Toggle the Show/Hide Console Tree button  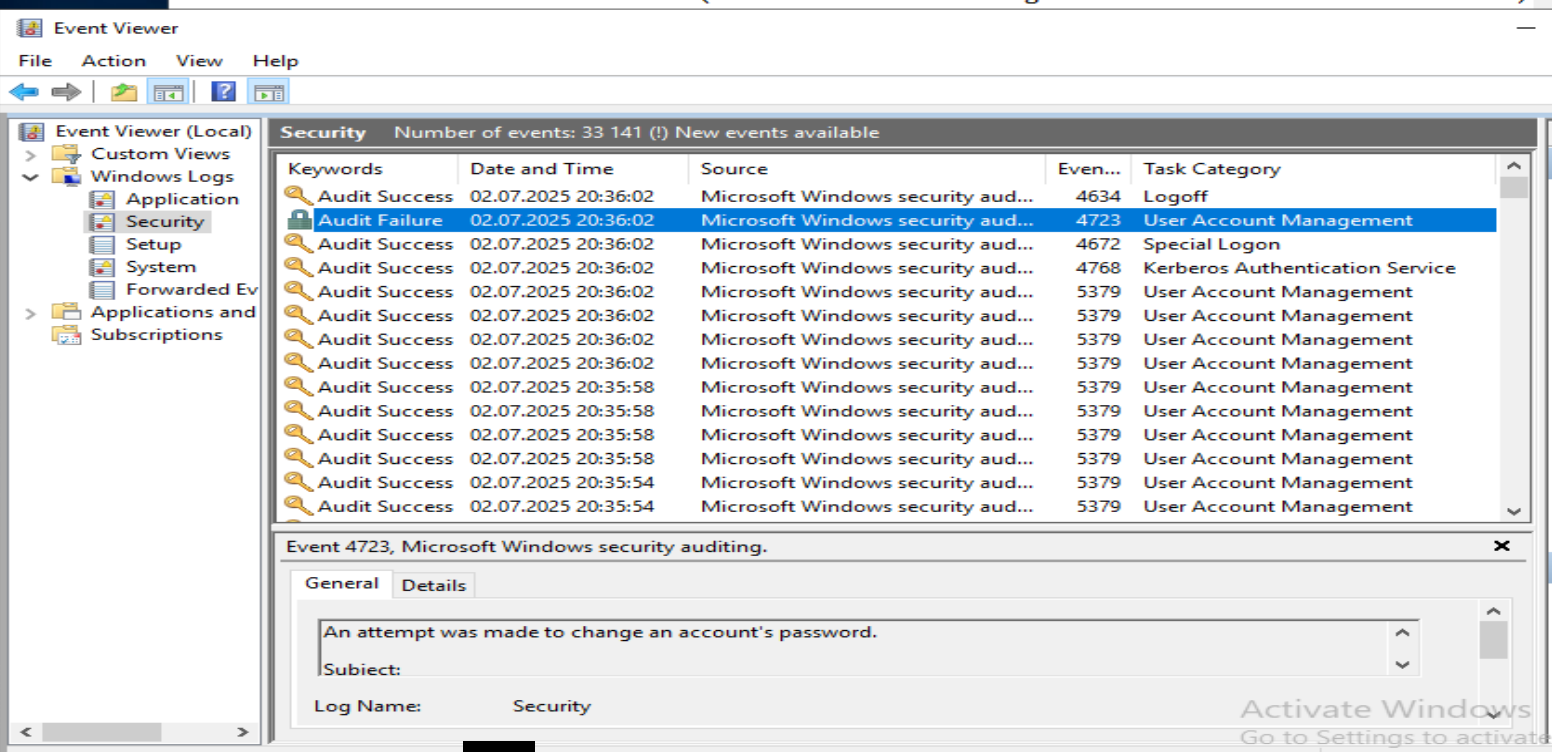click(x=168, y=92)
